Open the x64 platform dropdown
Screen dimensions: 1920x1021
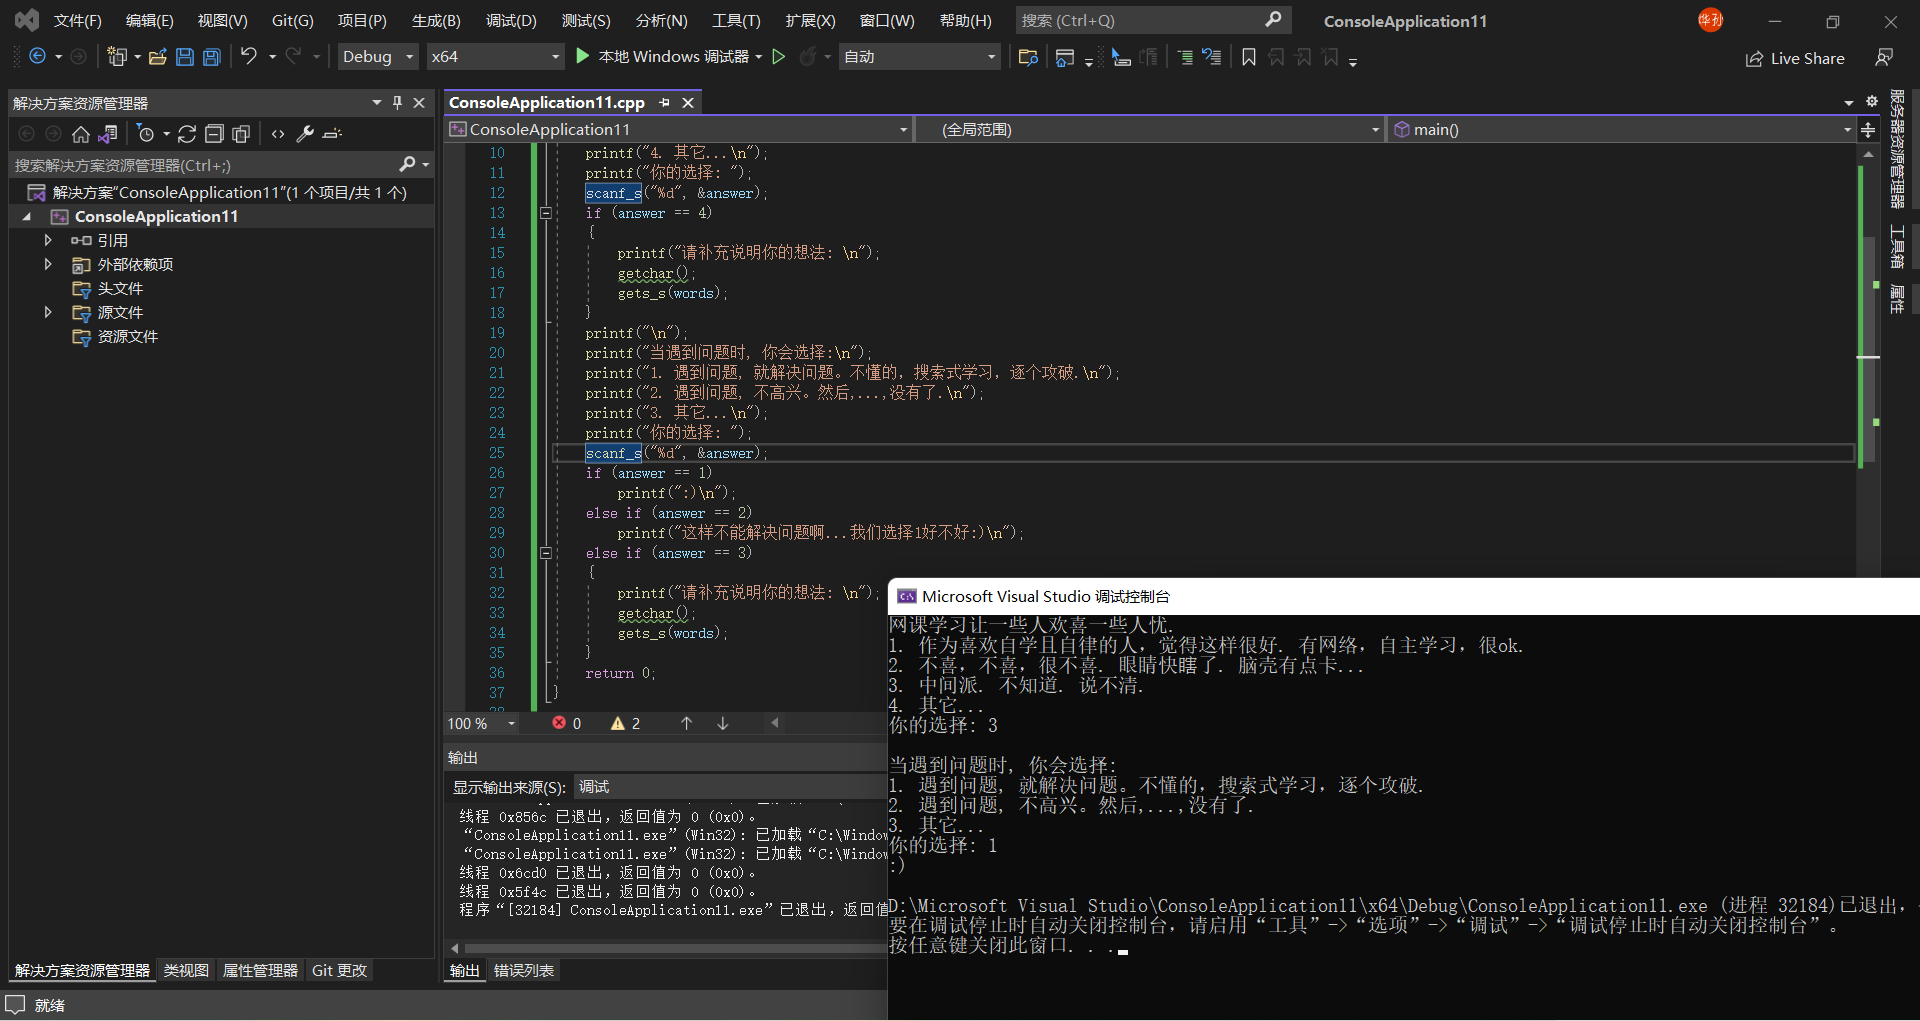pyautogui.click(x=495, y=57)
